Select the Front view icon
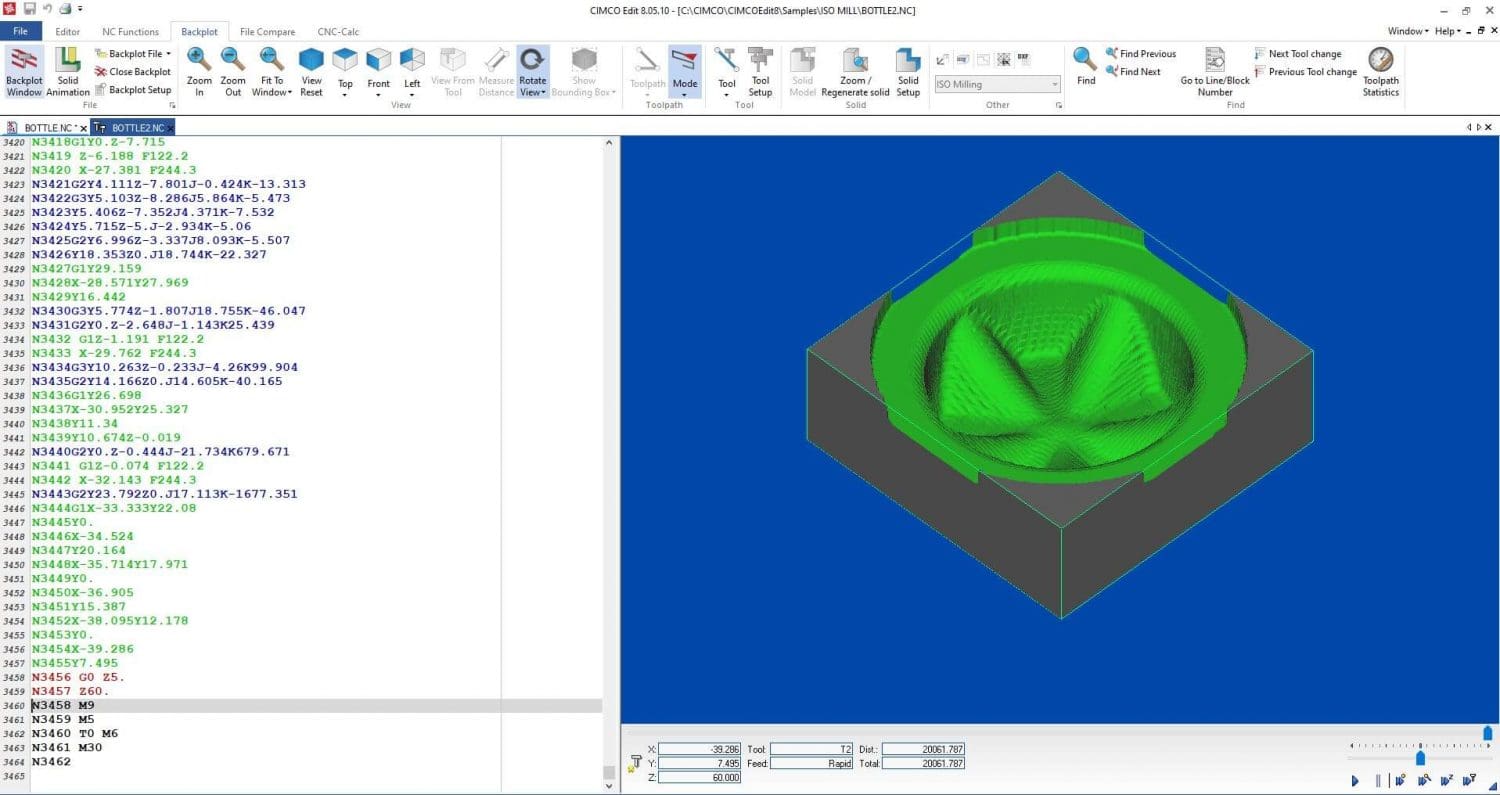The image size is (1500, 795). click(x=378, y=69)
